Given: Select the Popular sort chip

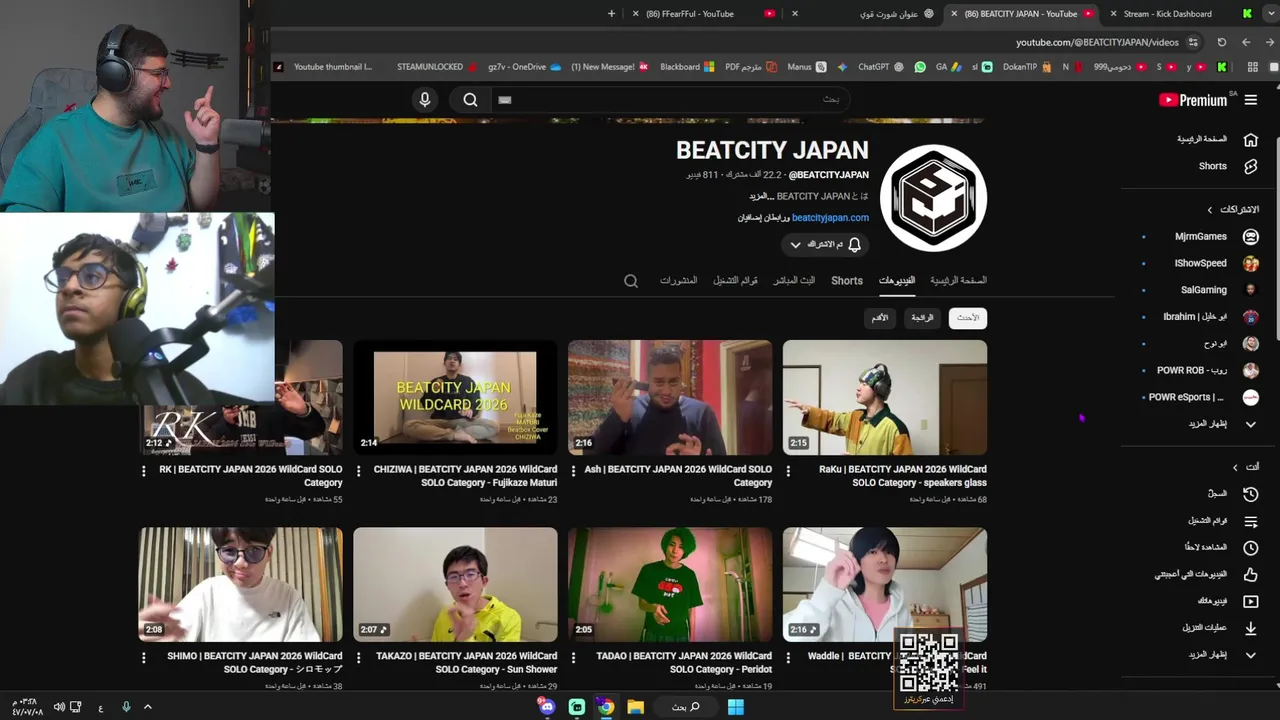Looking at the screenshot, I should (922, 318).
